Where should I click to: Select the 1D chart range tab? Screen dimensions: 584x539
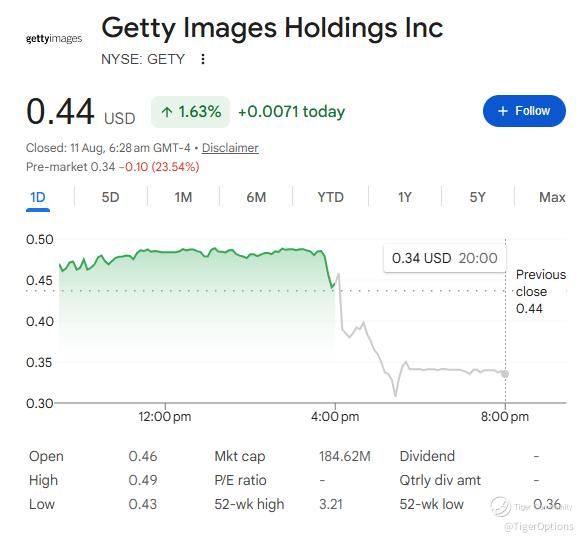pyautogui.click(x=38, y=197)
